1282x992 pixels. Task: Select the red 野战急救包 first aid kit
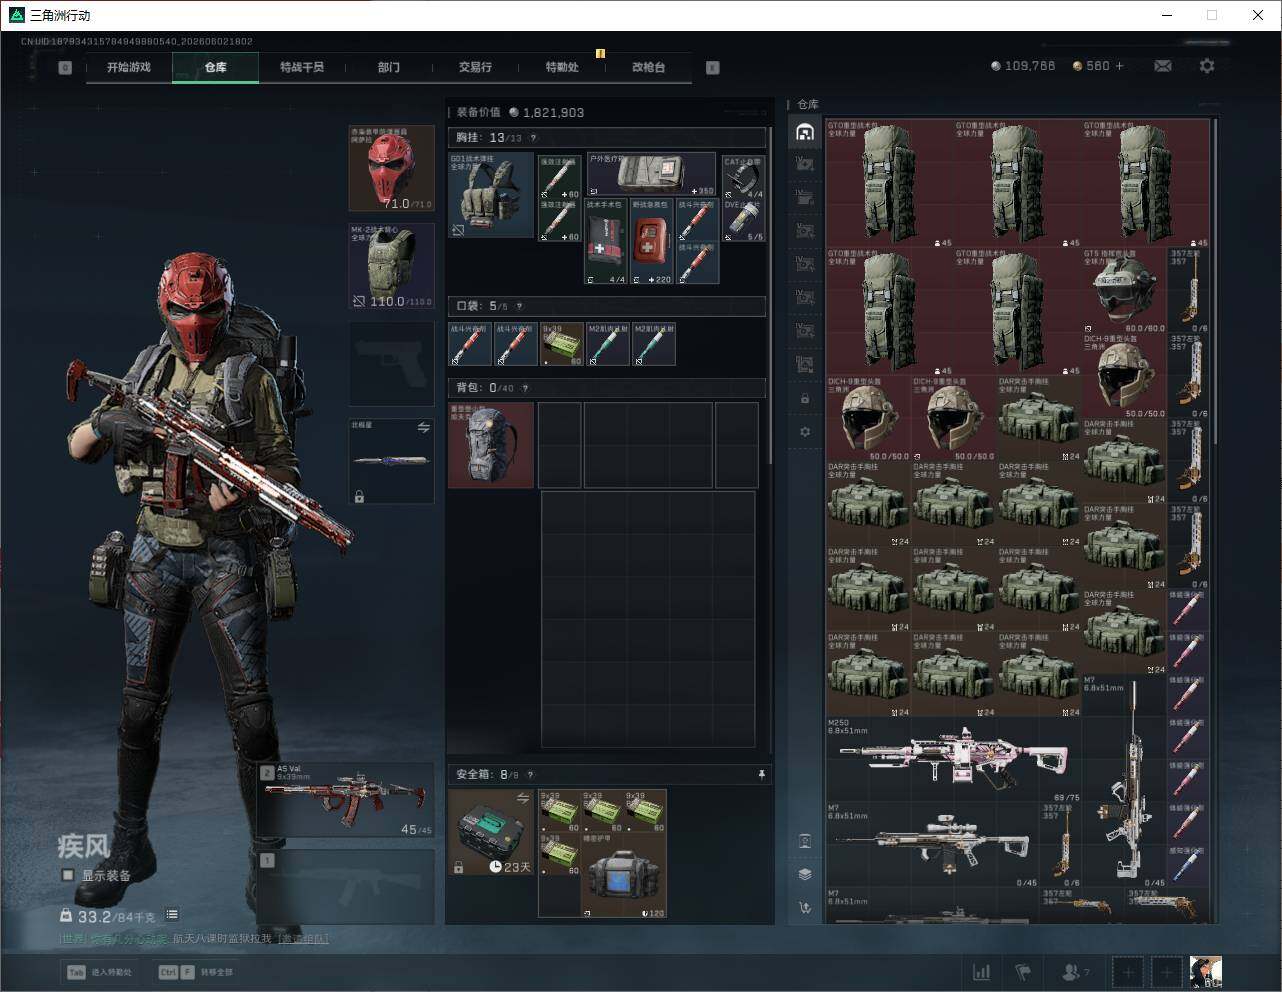click(x=652, y=241)
